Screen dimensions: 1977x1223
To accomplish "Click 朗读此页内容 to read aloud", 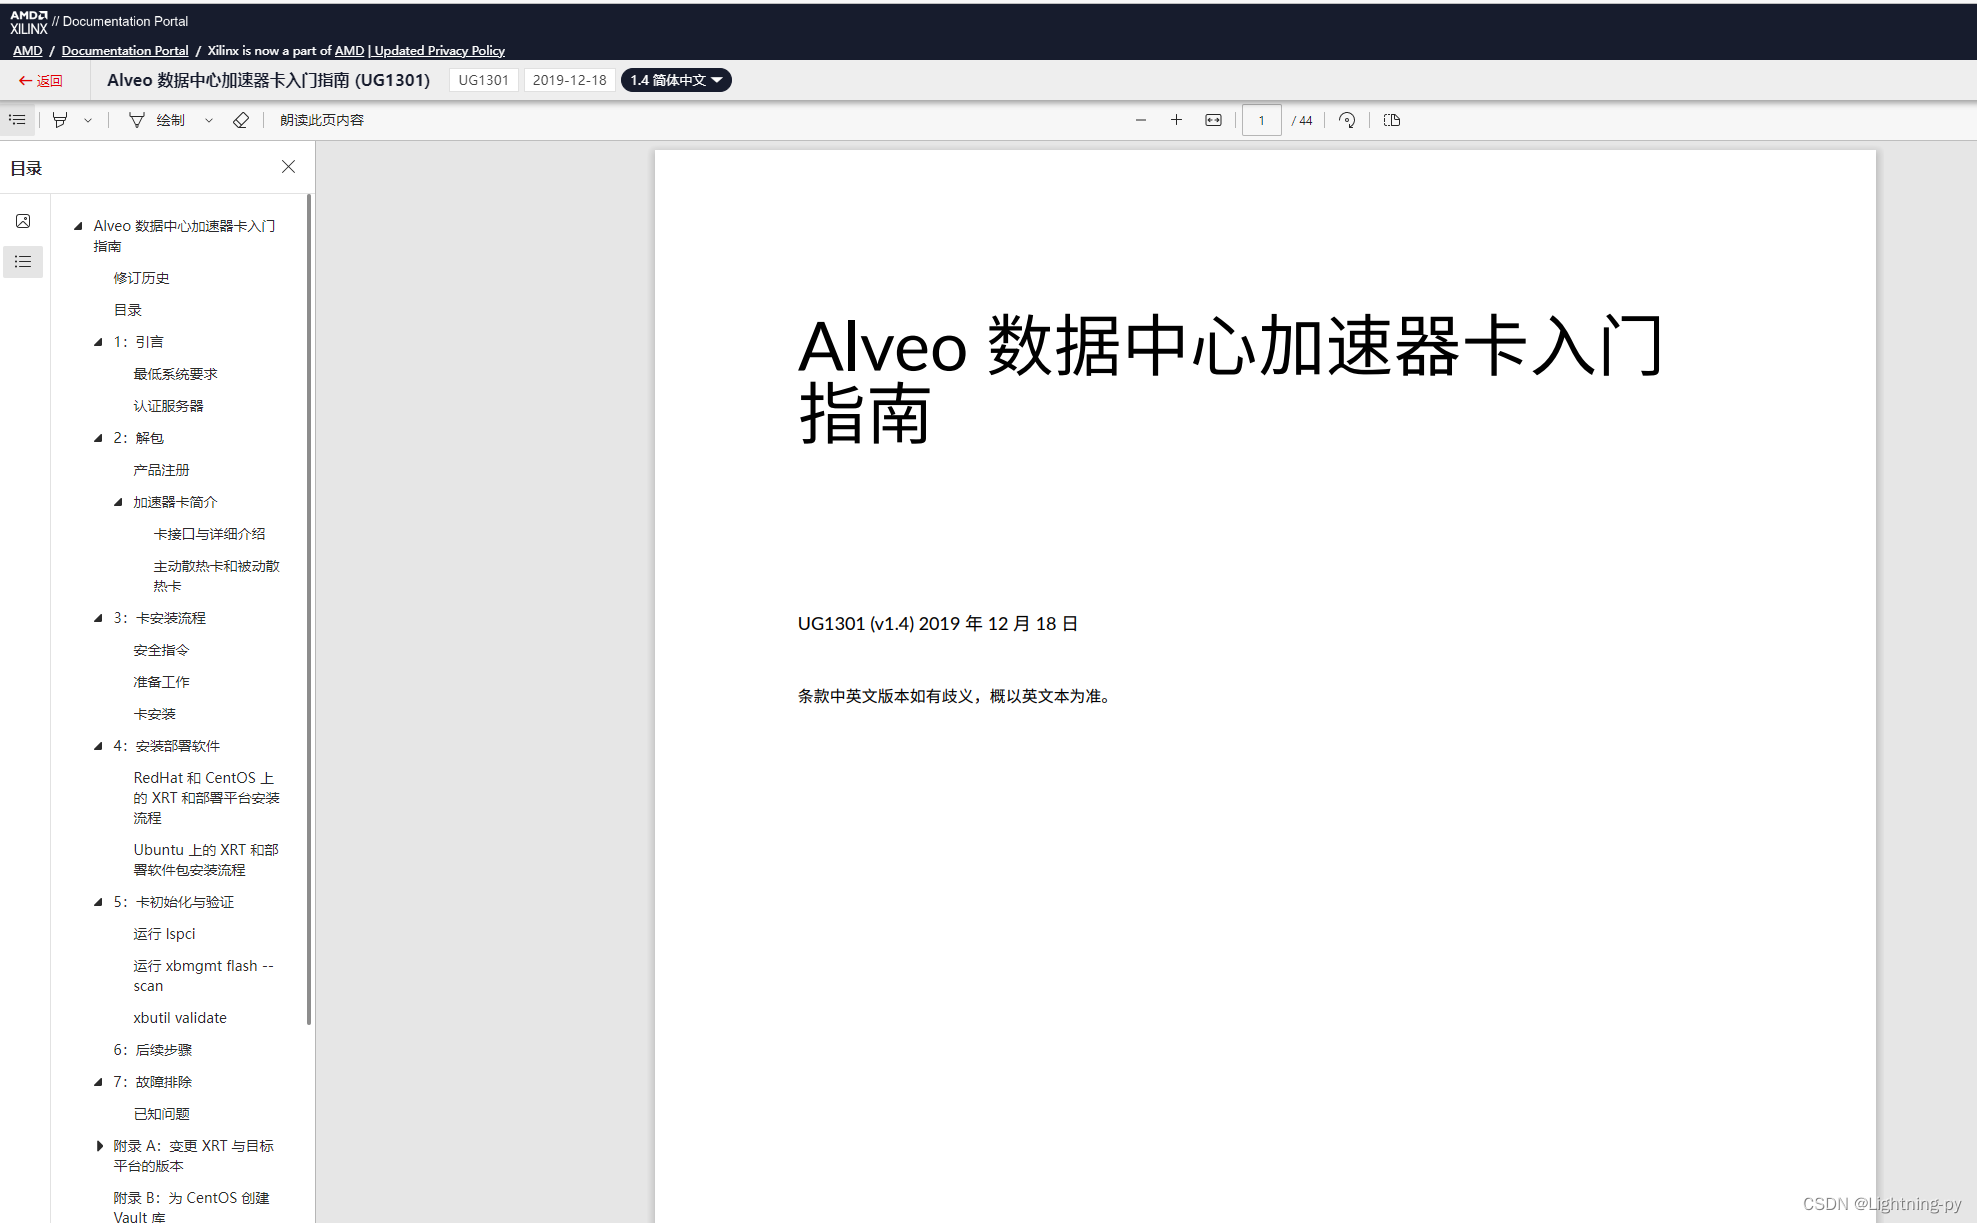I will (320, 119).
